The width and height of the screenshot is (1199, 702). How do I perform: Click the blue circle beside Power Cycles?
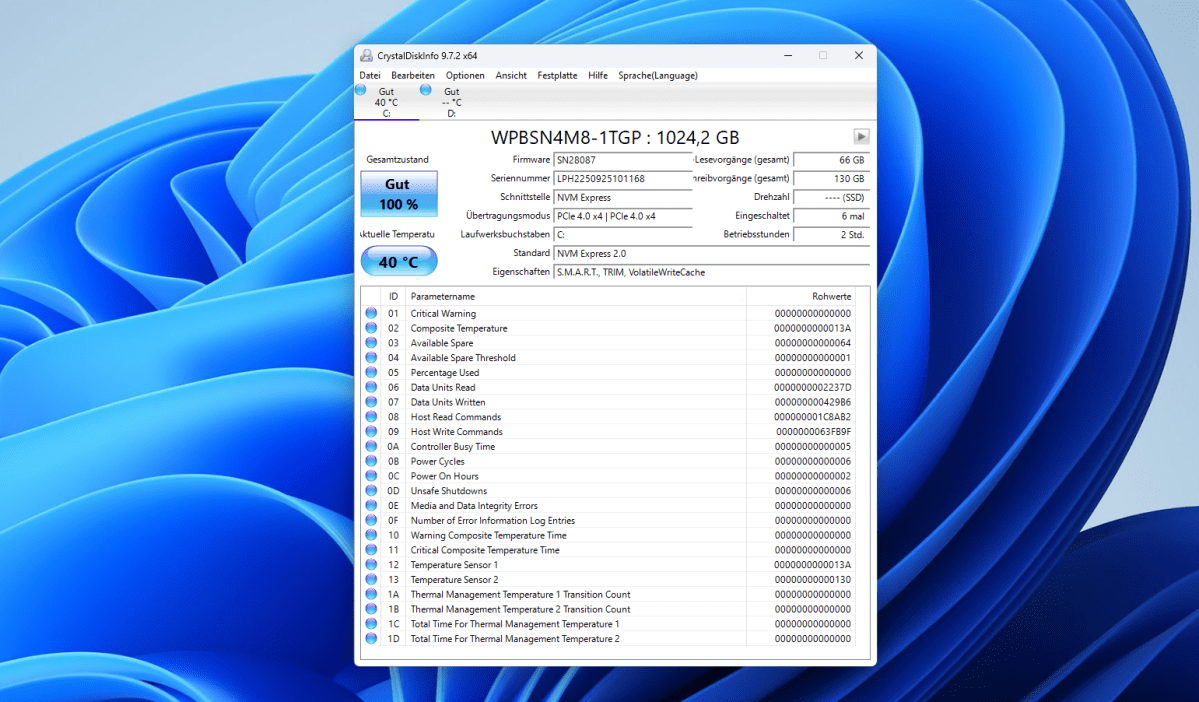[371, 461]
